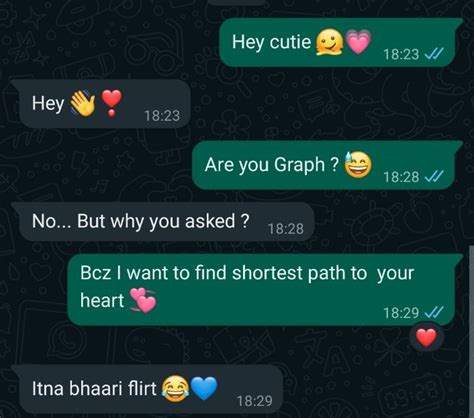Tap the melting face emoji in Hey cutie

click(x=329, y=43)
